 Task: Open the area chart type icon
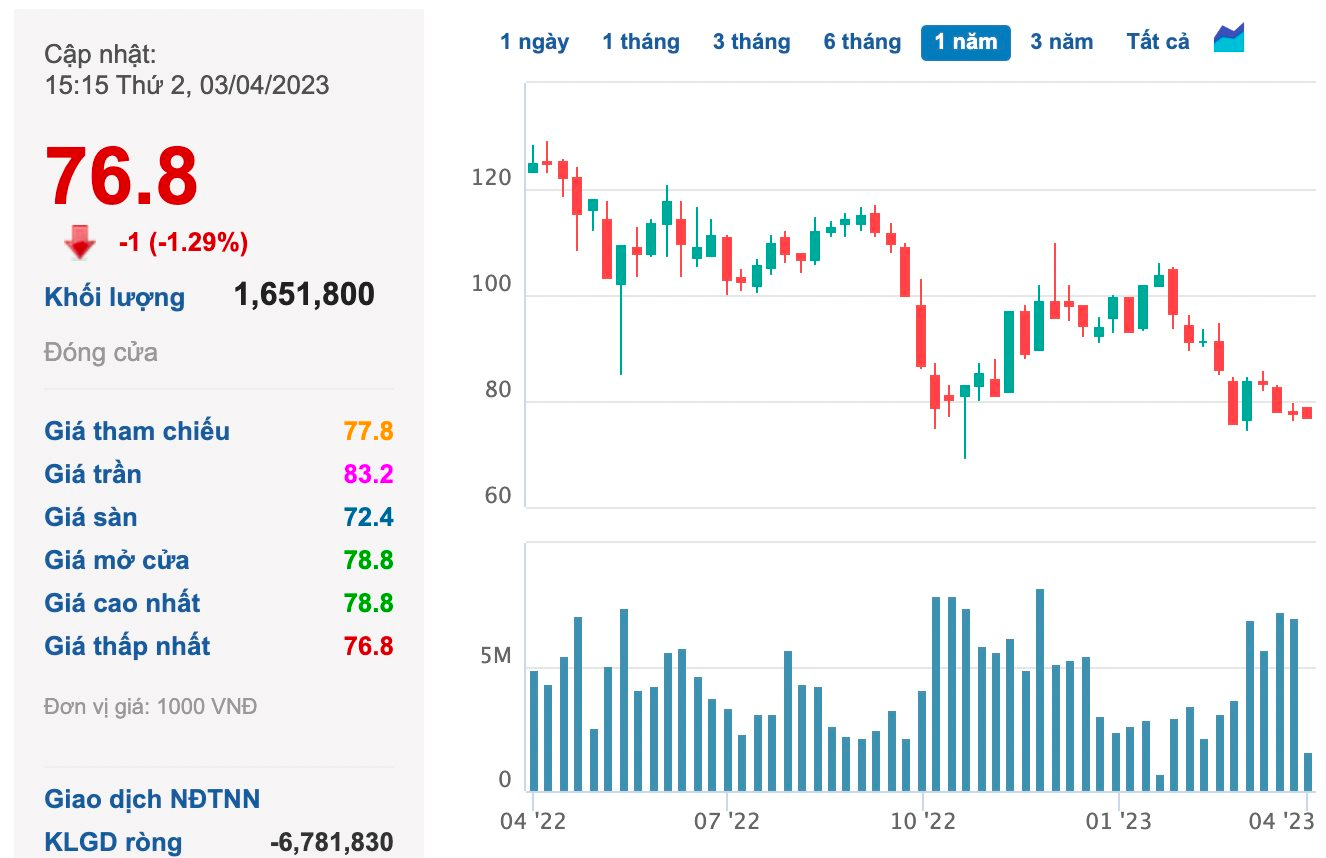click(x=1229, y=38)
